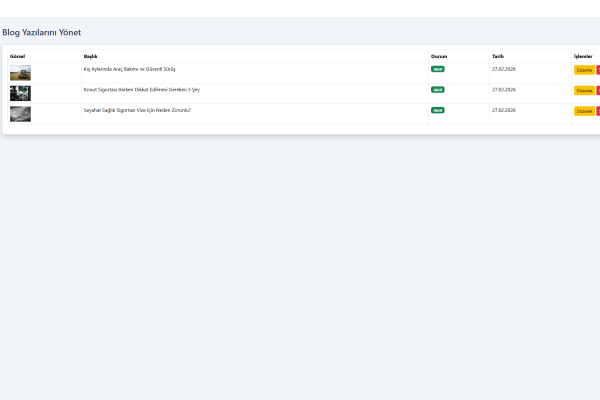Edit the Seyahat Sağlık Sigortası post via Düzenle
Viewport: 600px width, 400px height.
[x=584, y=111]
